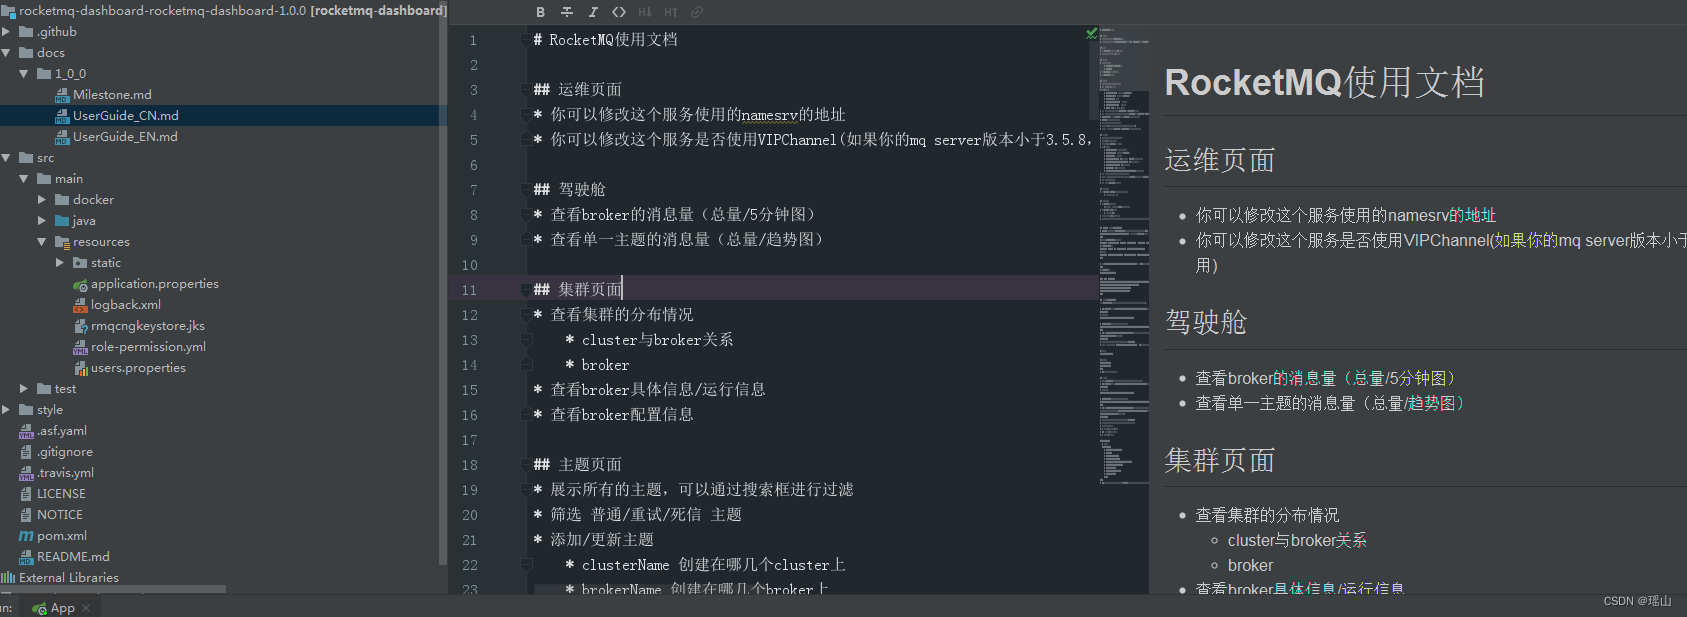Click the cluster与broker关系 link in the preview

pyautogui.click(x=1297, y=539)
